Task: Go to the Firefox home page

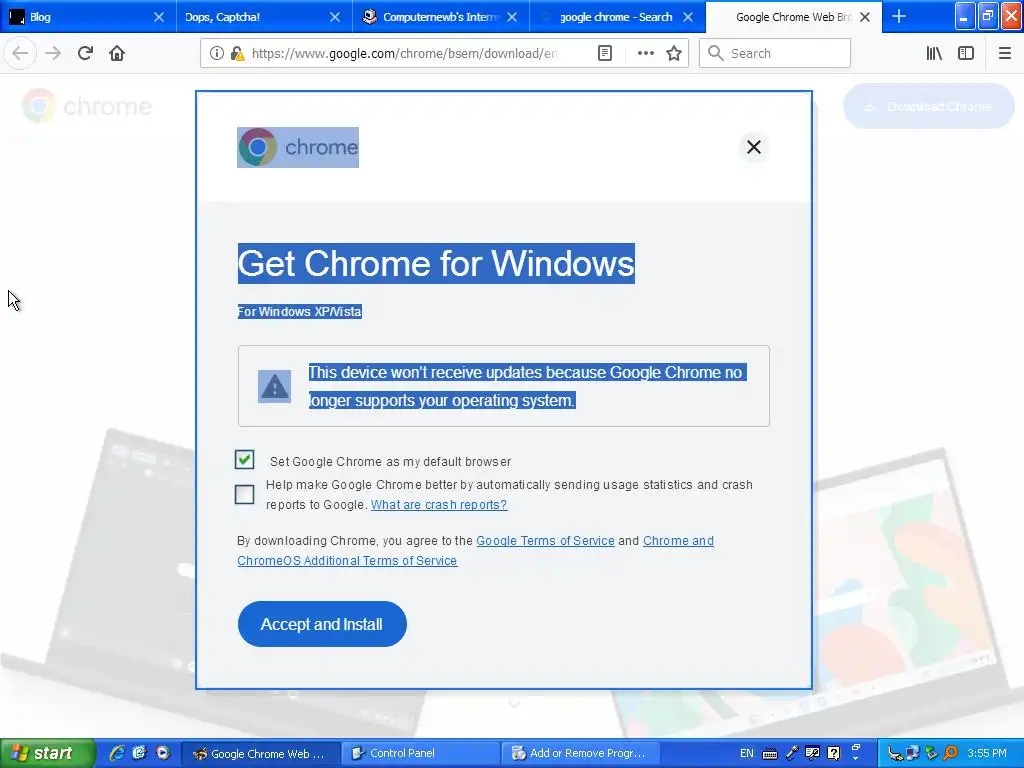Action: tap(117, 53)
